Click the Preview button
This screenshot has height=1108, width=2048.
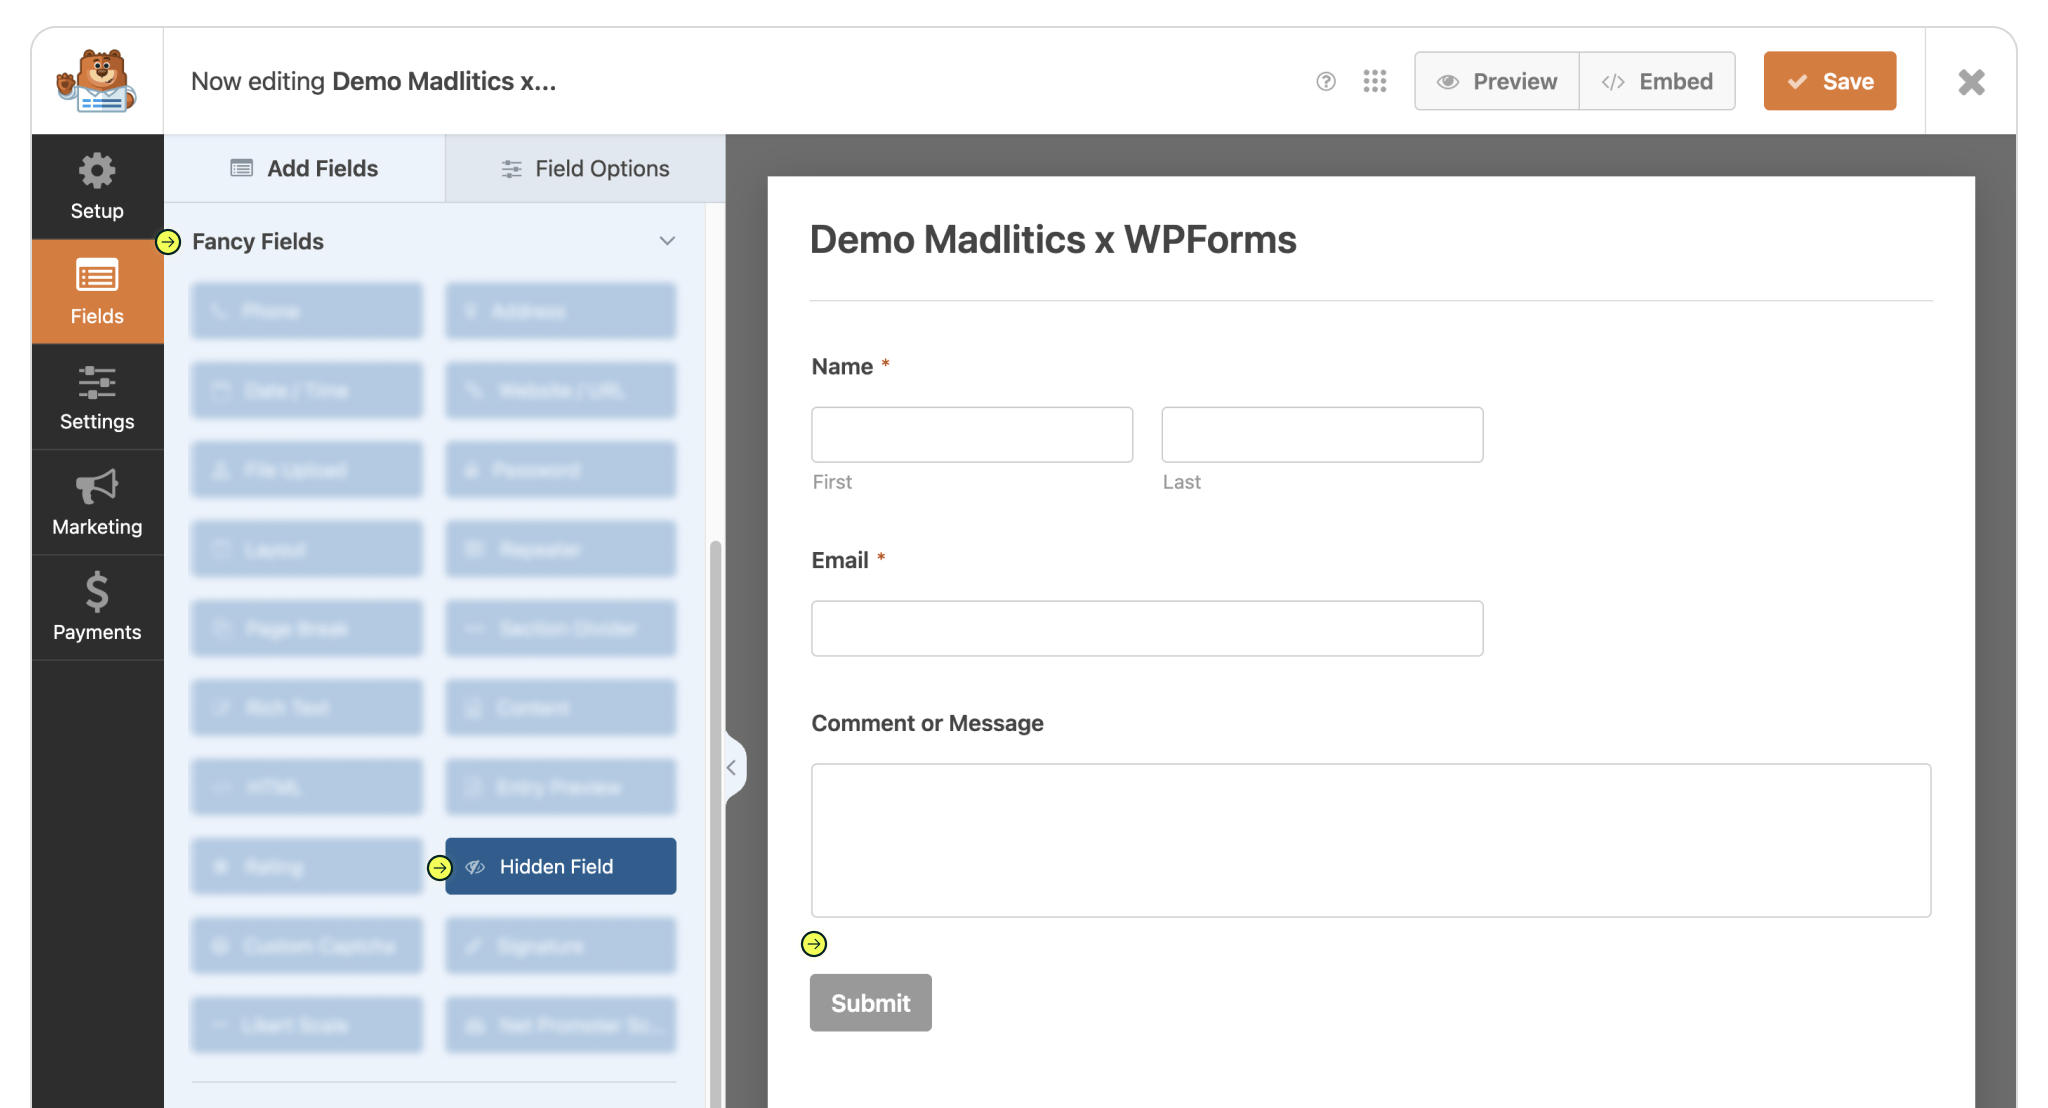pos(1497,82)
